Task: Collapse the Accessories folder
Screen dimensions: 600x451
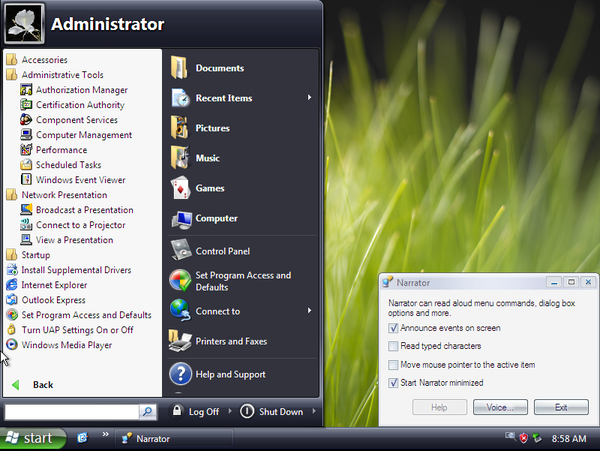Action: 37,60
